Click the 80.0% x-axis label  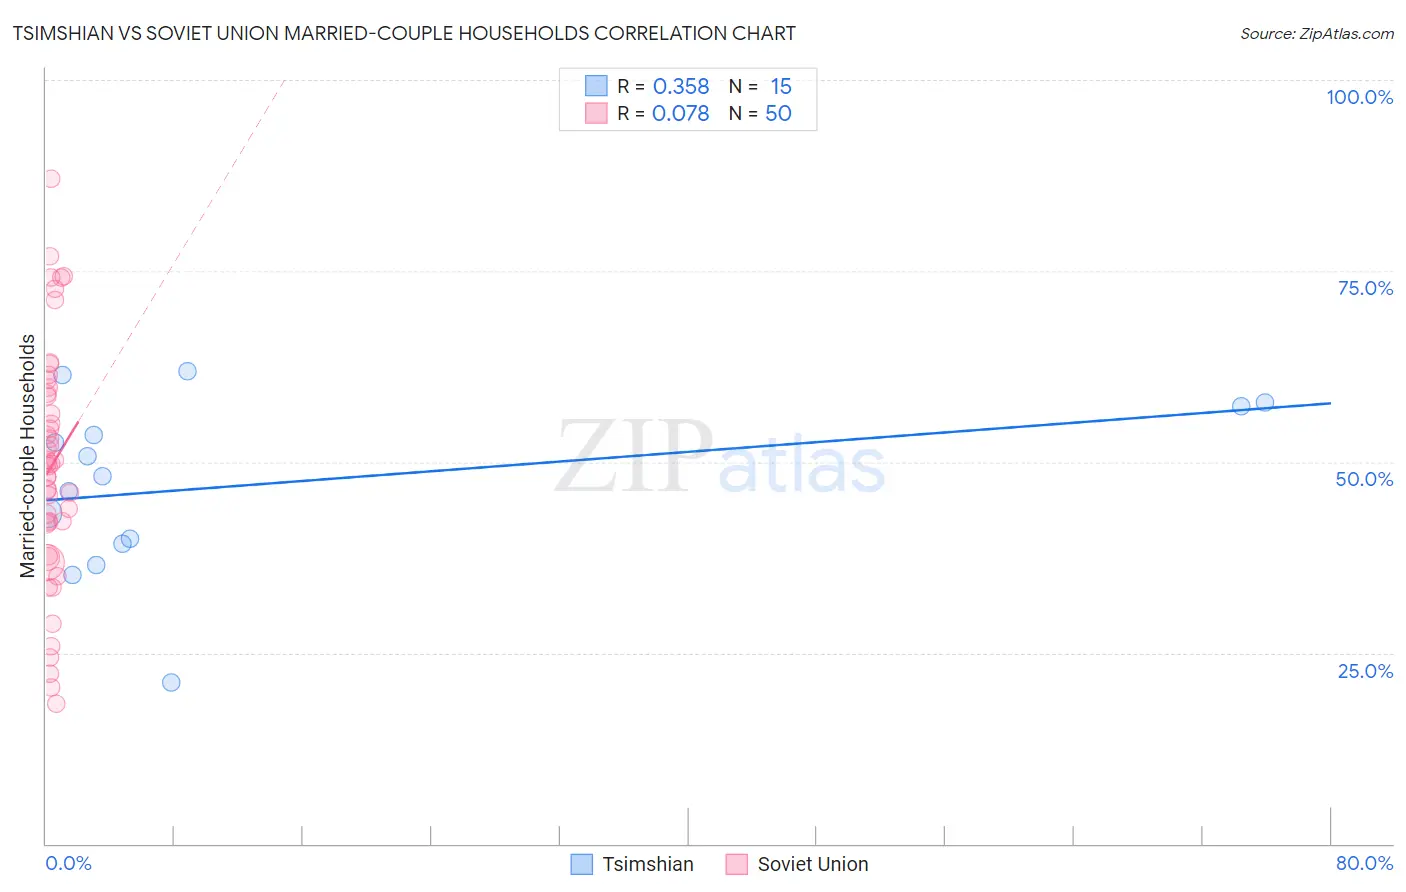click(1365, 863)
